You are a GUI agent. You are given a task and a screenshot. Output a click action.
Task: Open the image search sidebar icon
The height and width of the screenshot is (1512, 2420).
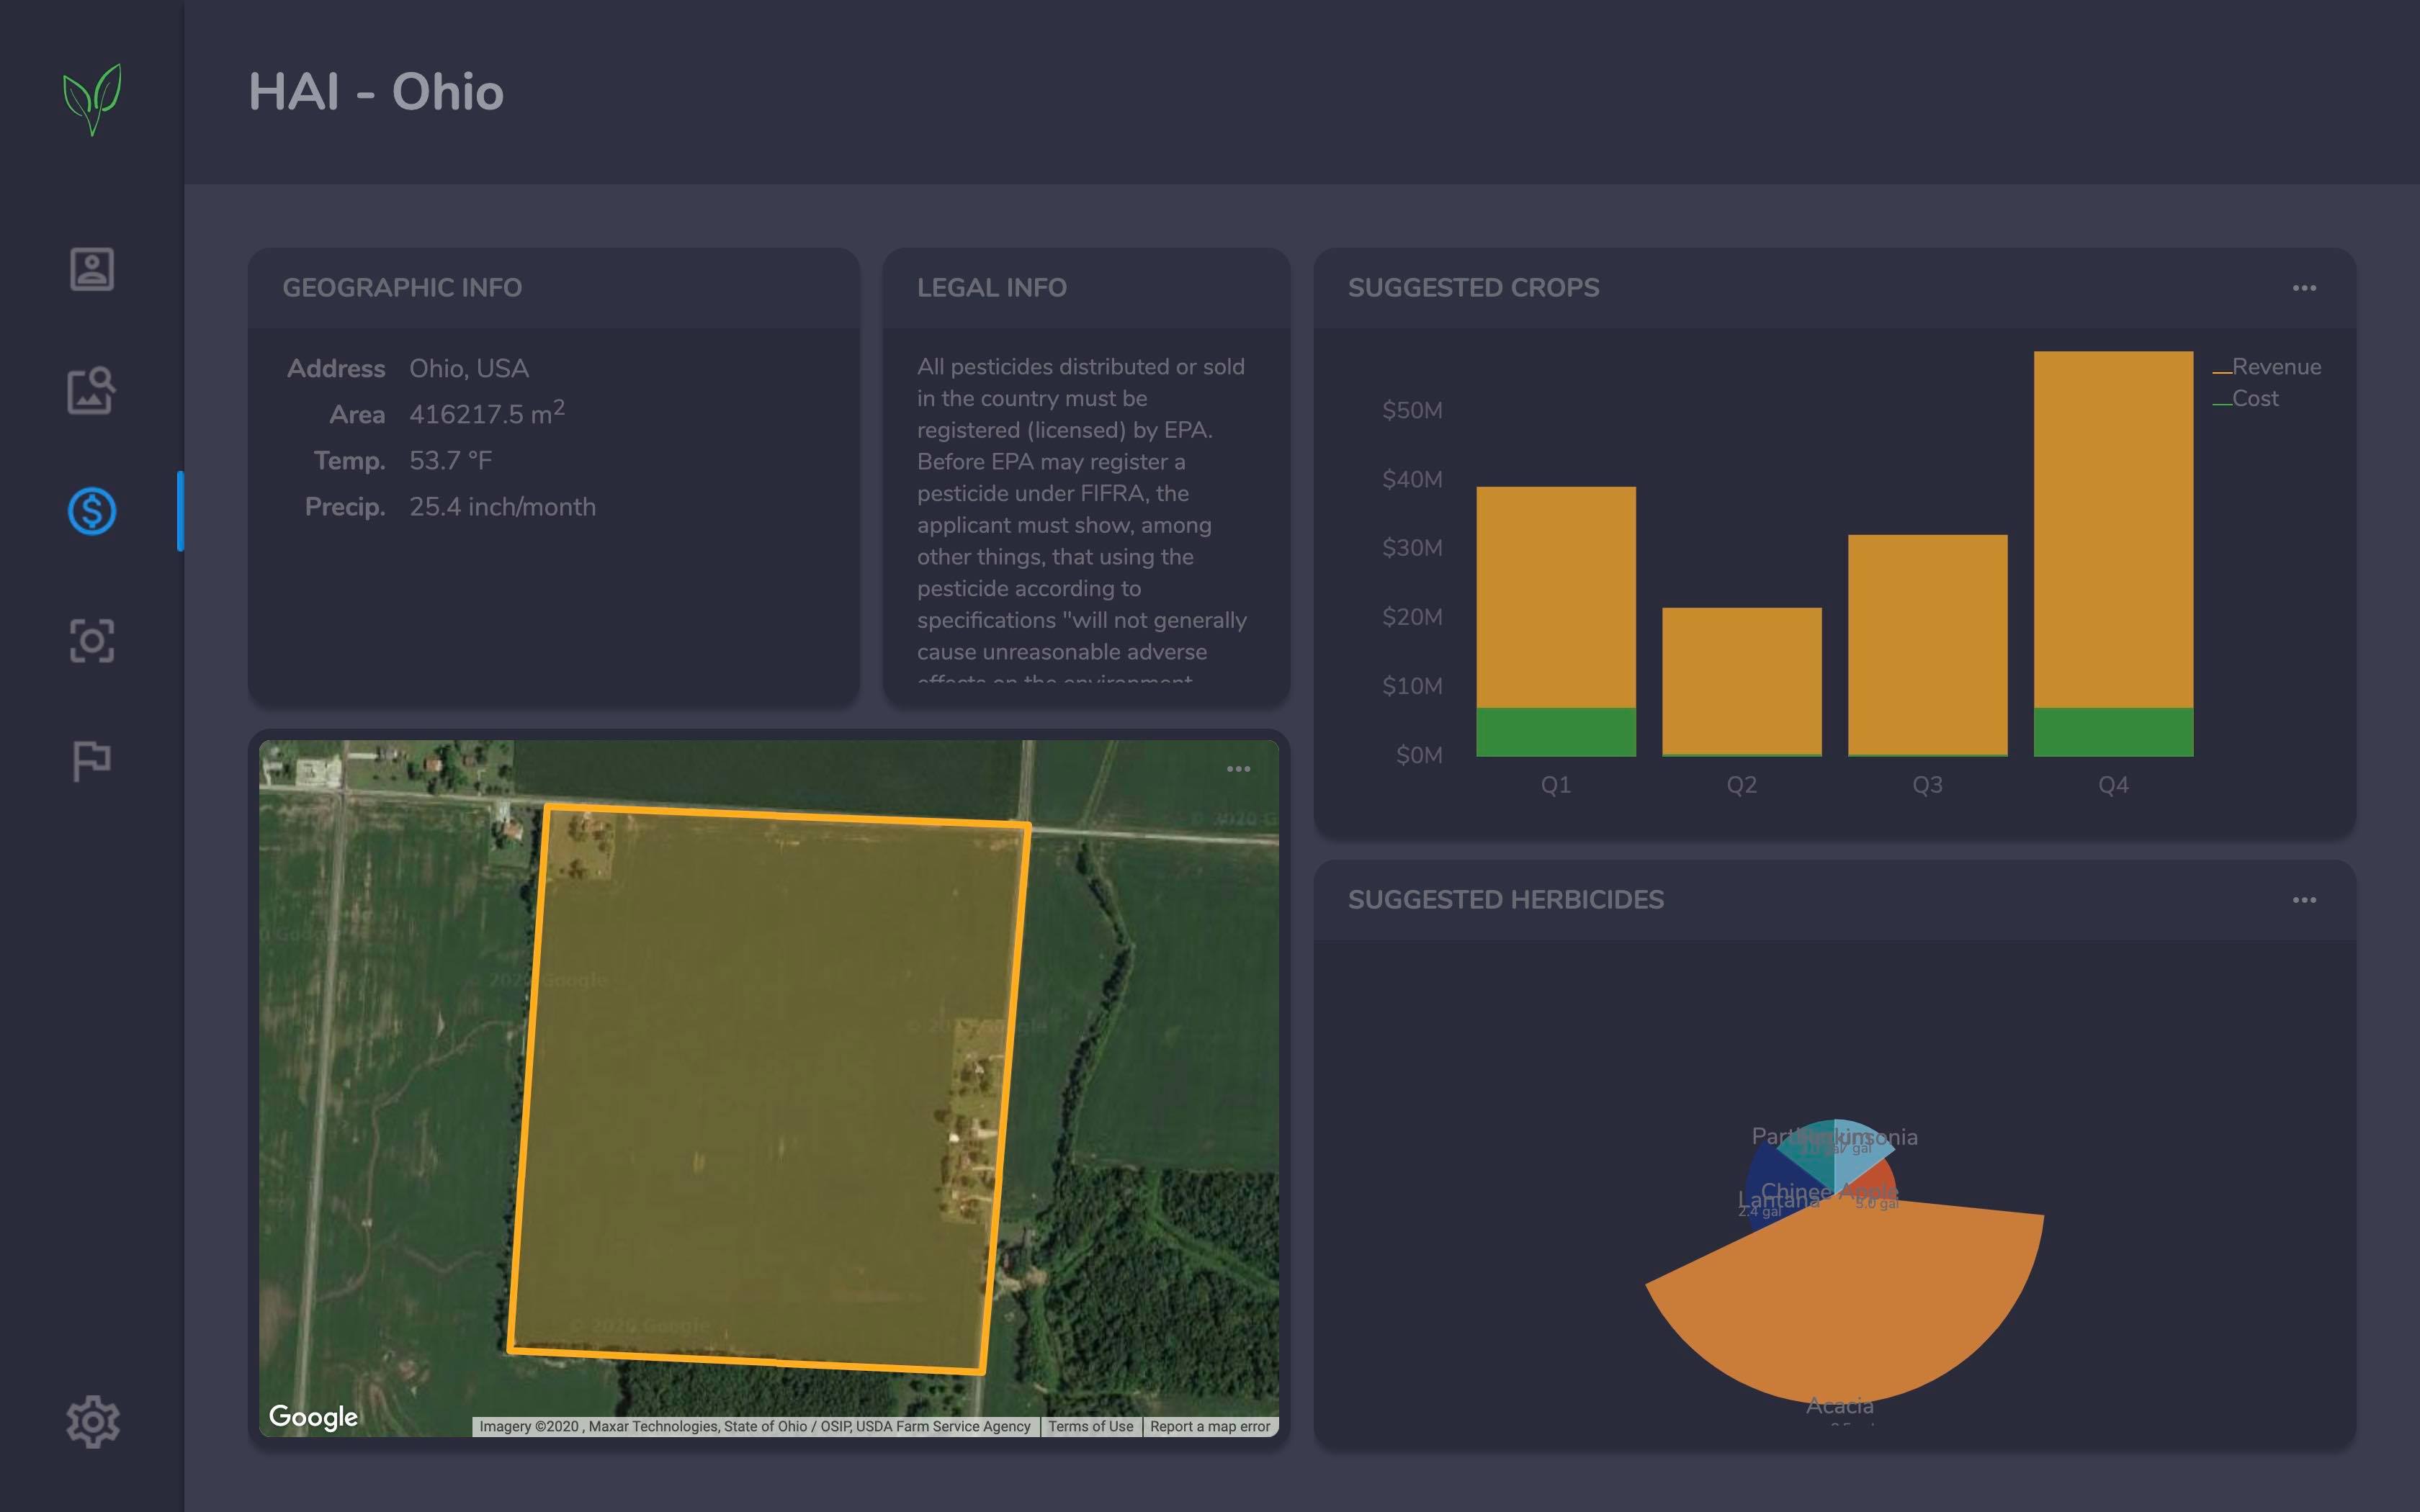click(92, 390)
